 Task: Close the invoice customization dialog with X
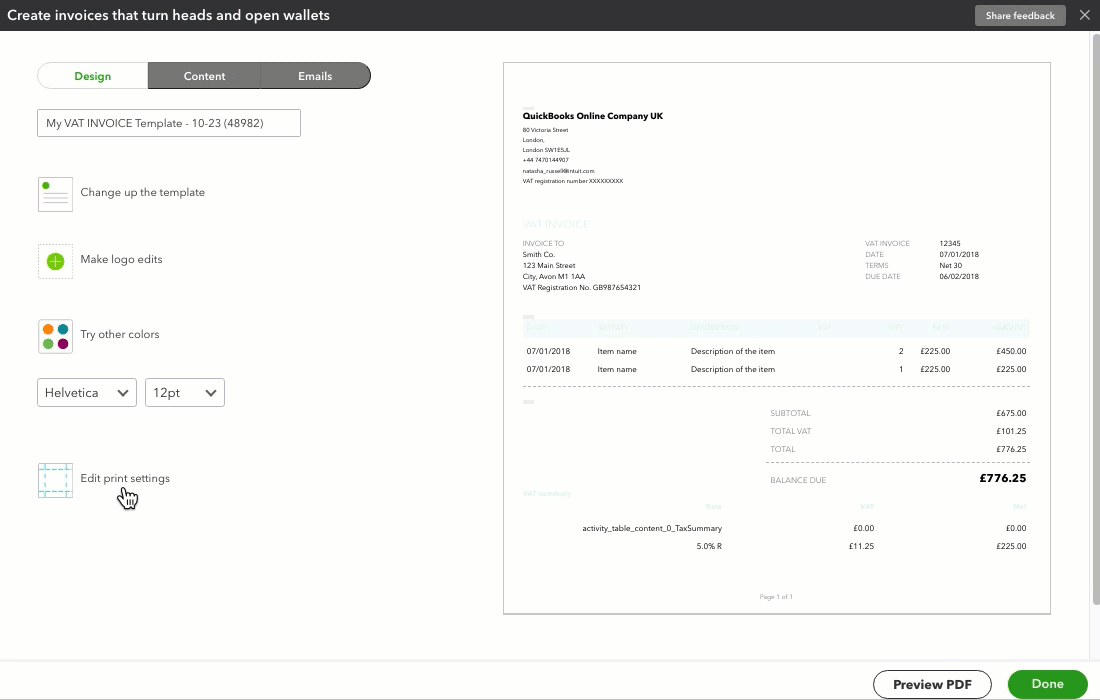[x=1084, y=15]
